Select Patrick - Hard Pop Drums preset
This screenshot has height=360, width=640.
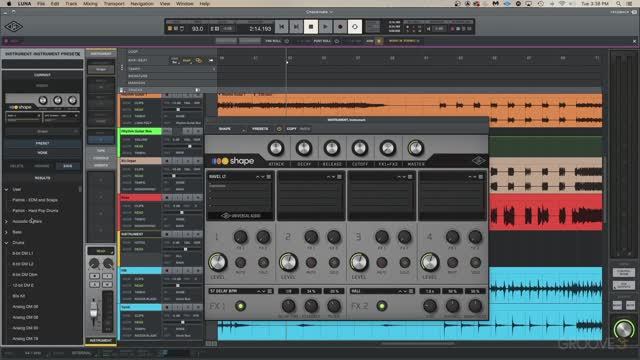(x=36, y=211)
